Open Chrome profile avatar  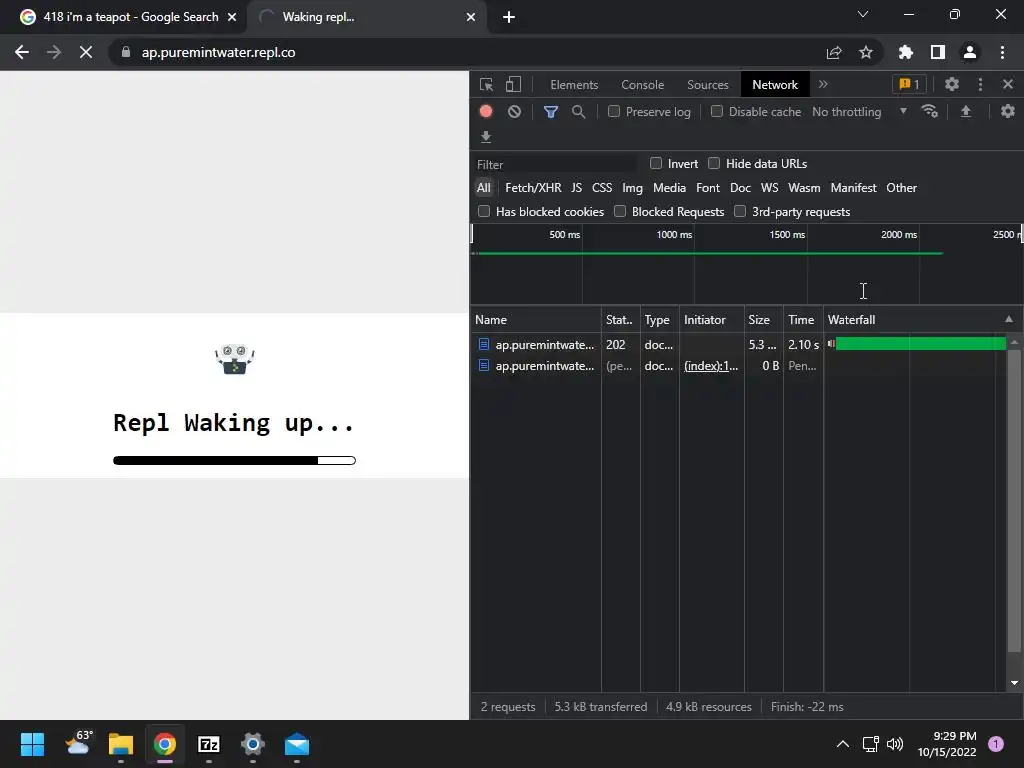[970, 52]
